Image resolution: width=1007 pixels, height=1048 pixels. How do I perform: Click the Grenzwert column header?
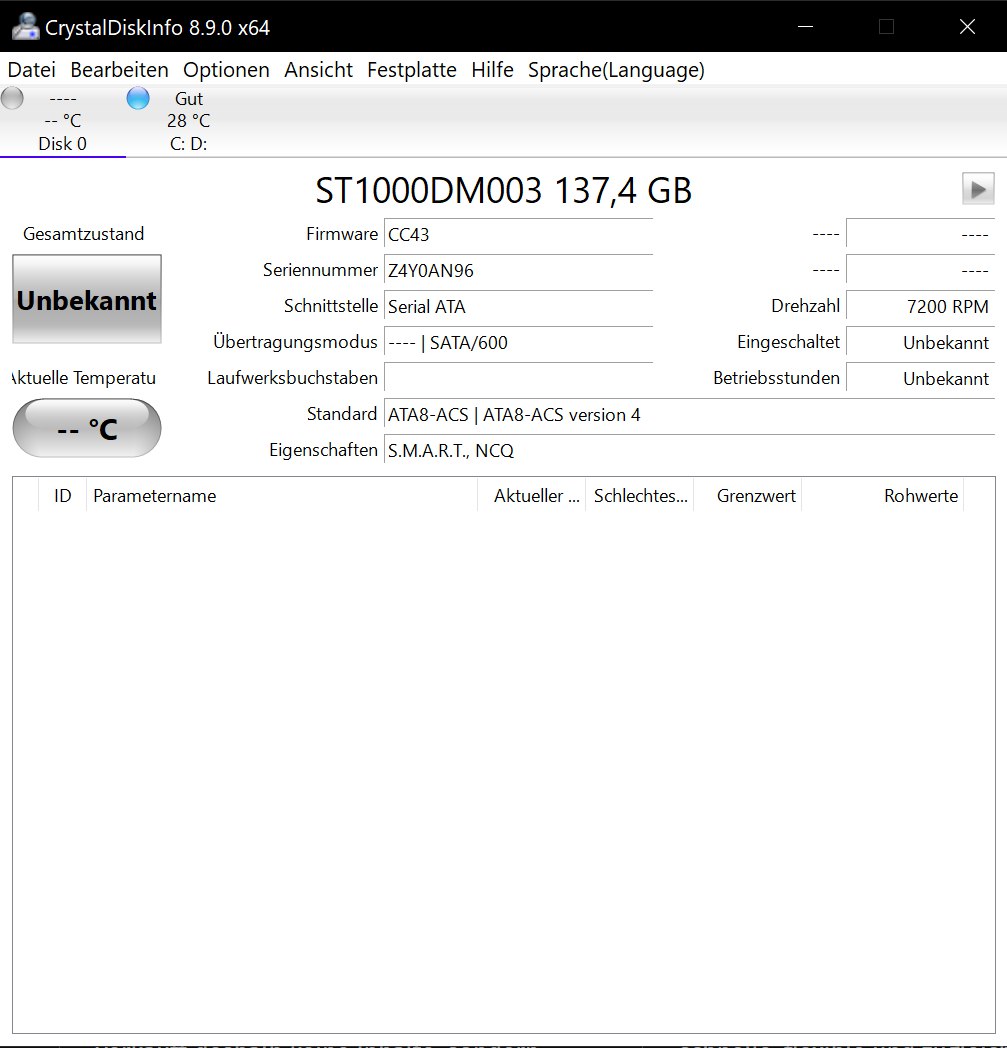pos(748,496)
